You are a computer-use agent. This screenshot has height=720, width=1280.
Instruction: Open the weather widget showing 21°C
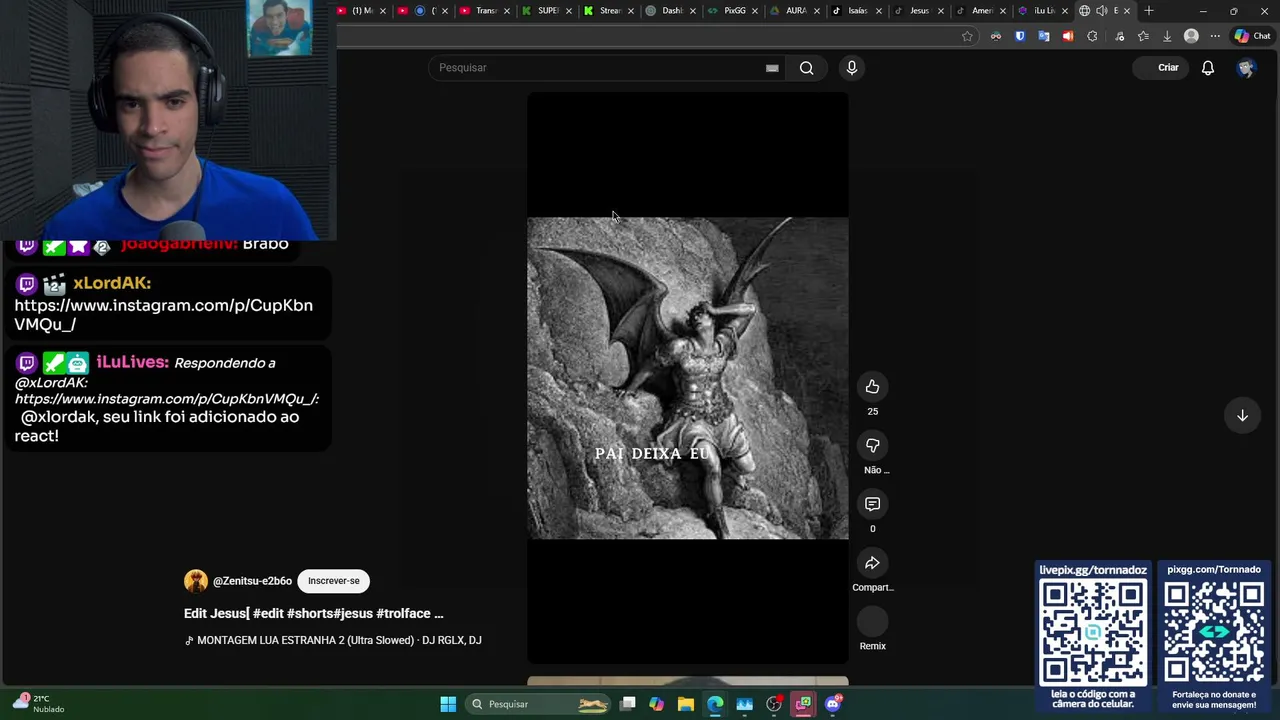click(38, 704)
